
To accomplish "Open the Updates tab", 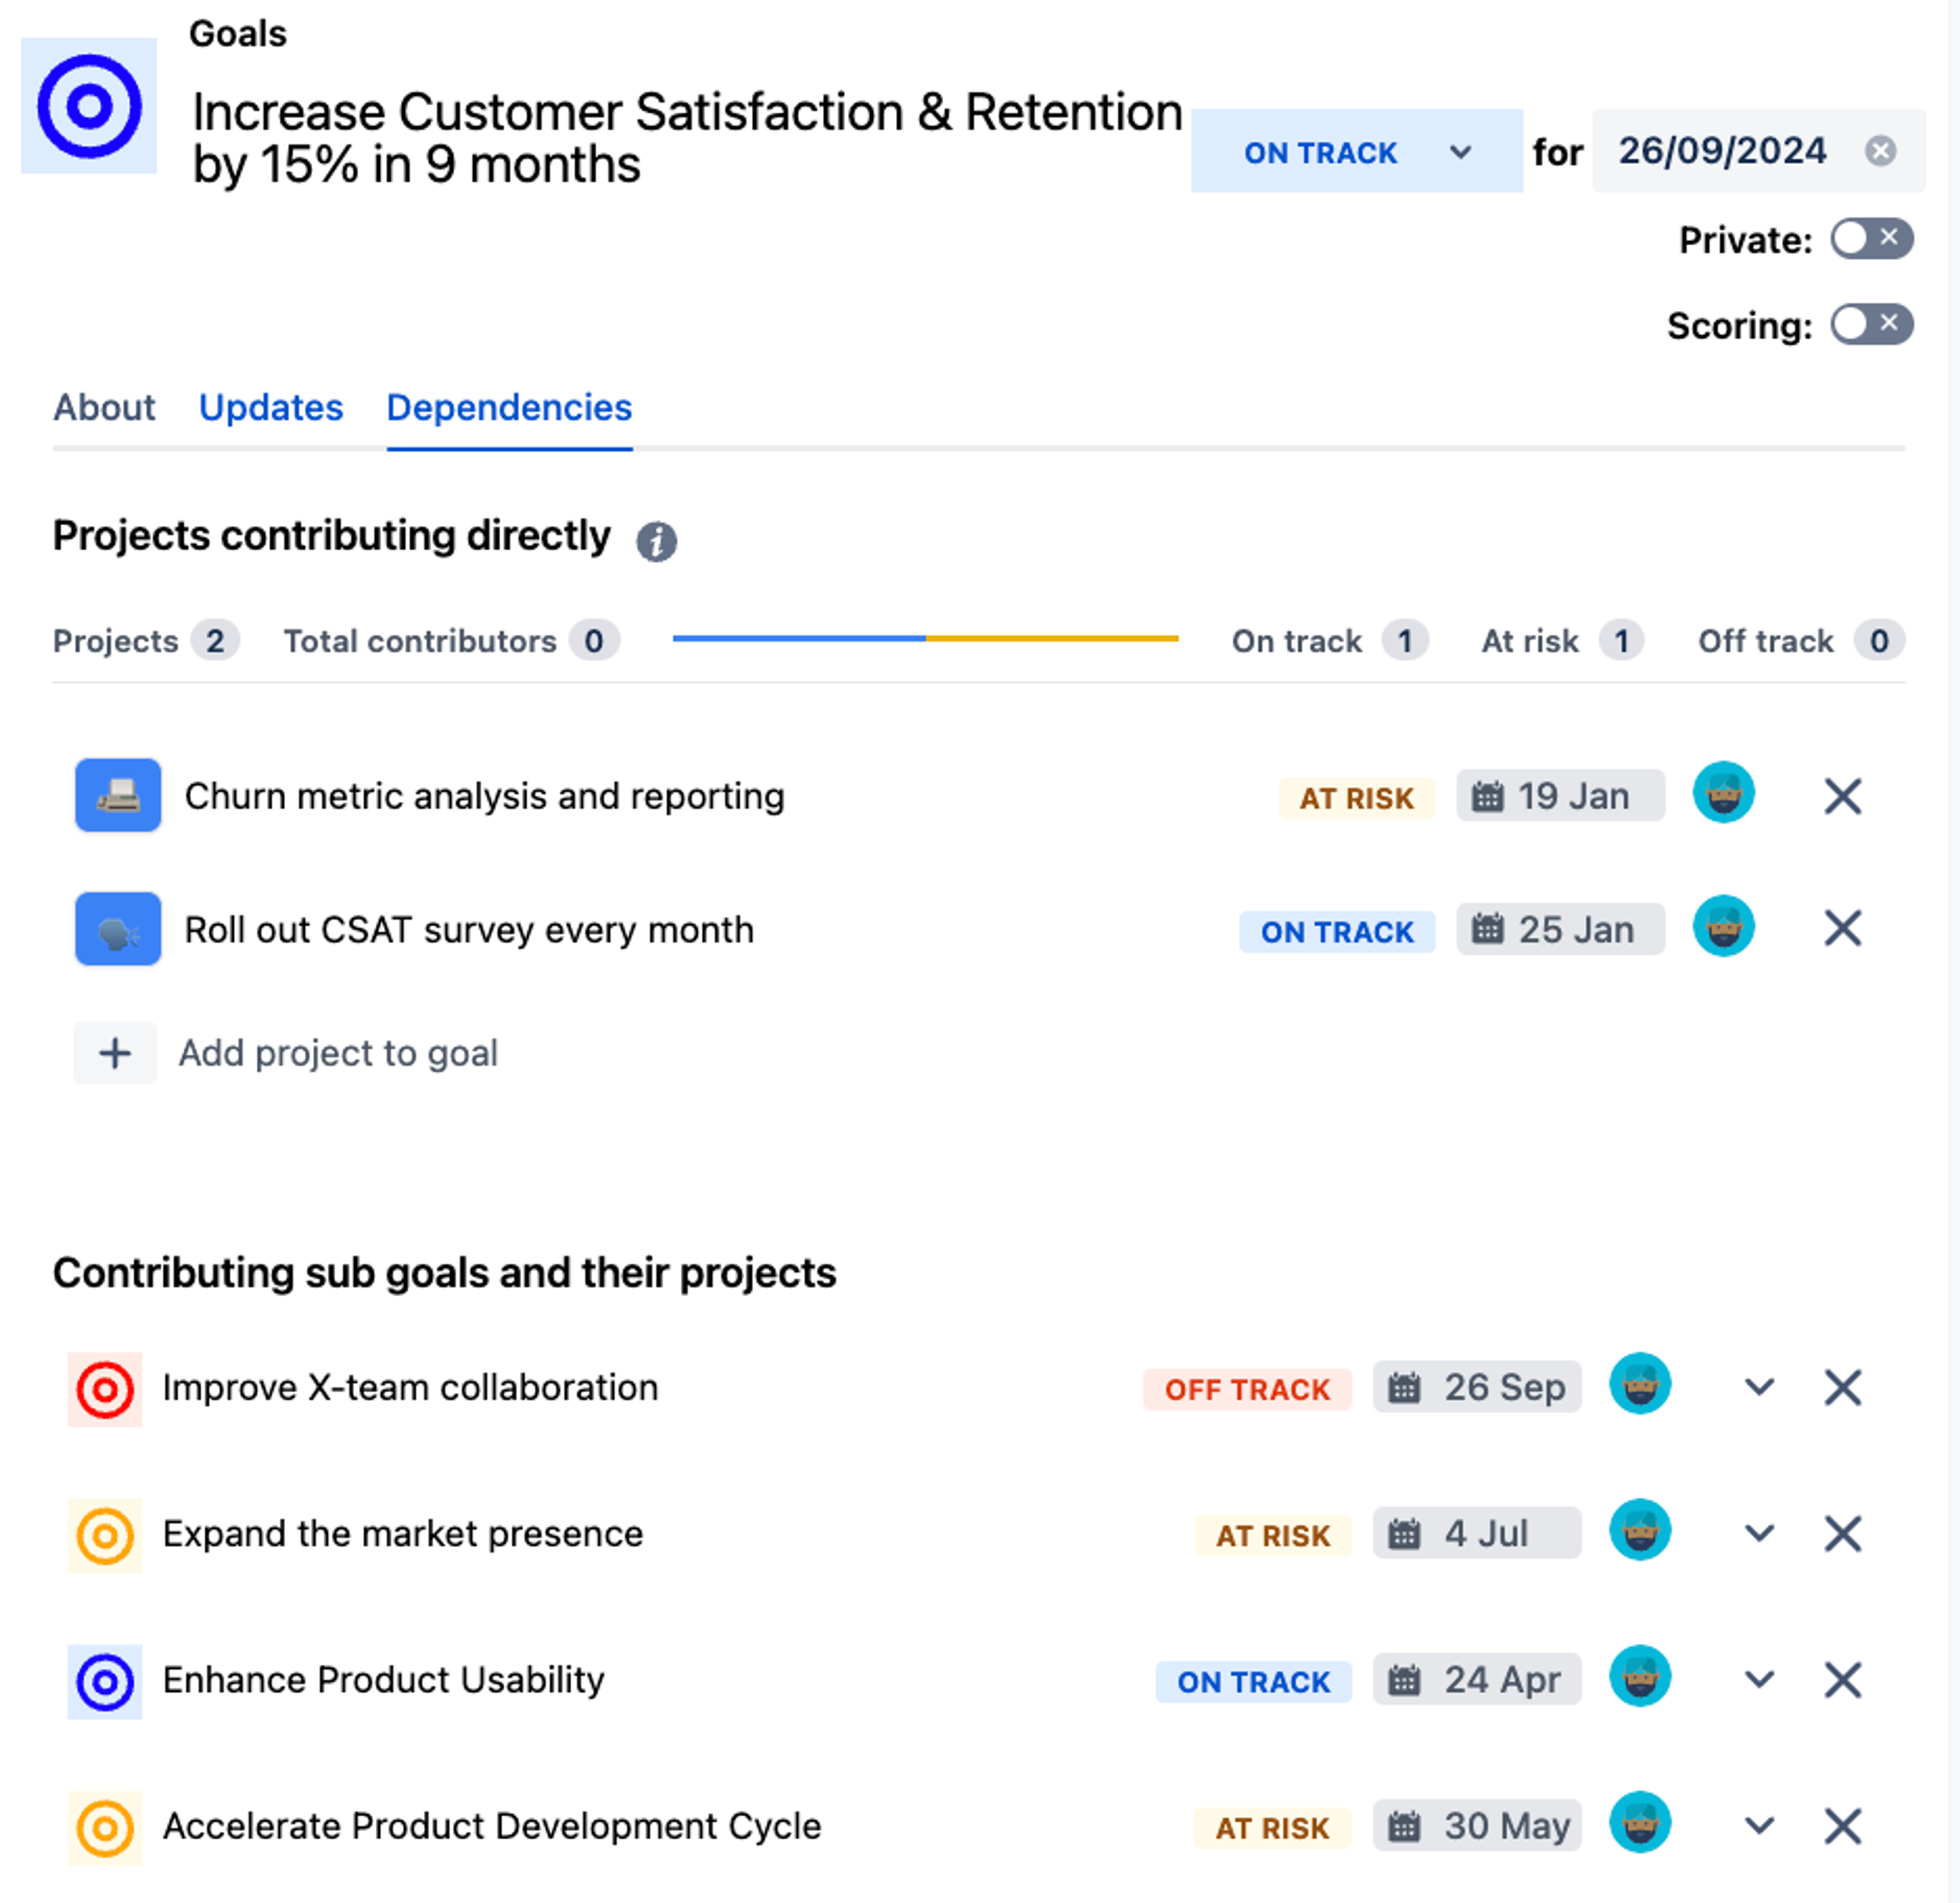I will 270,408.
